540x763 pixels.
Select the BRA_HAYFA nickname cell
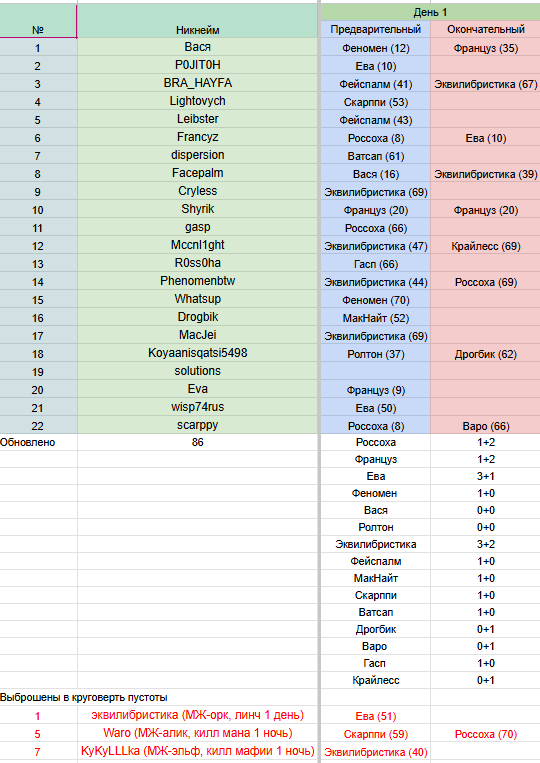198,83
